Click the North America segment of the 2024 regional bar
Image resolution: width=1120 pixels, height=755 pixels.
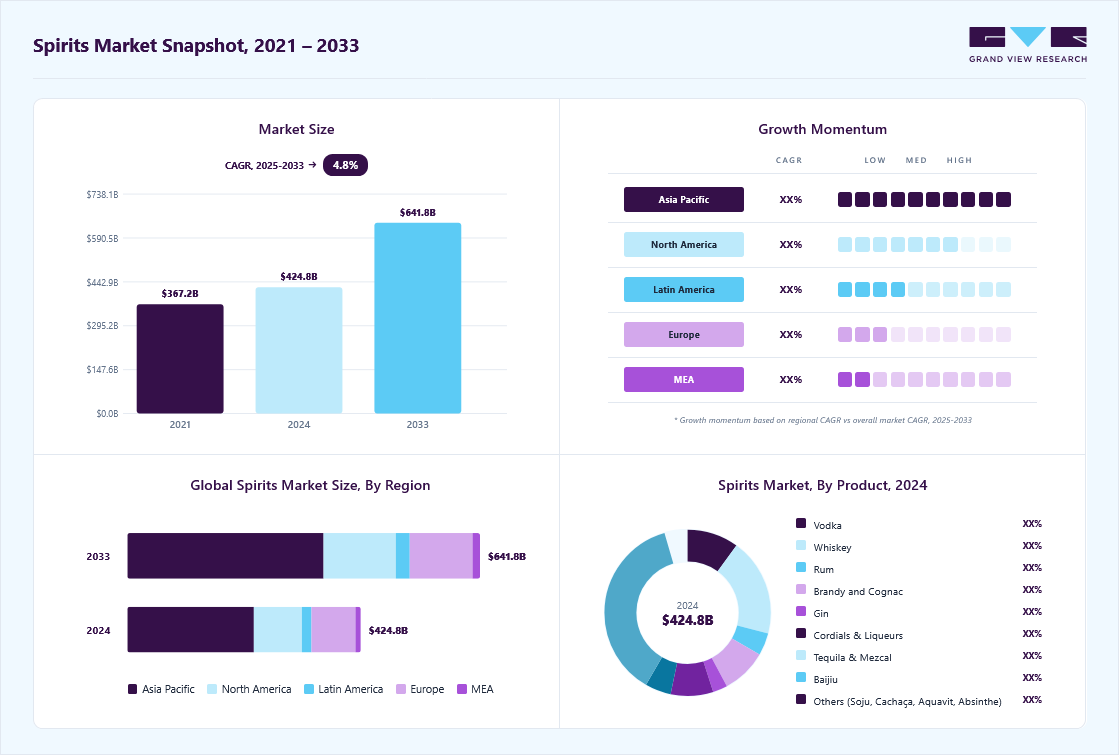tap(278, 629)
